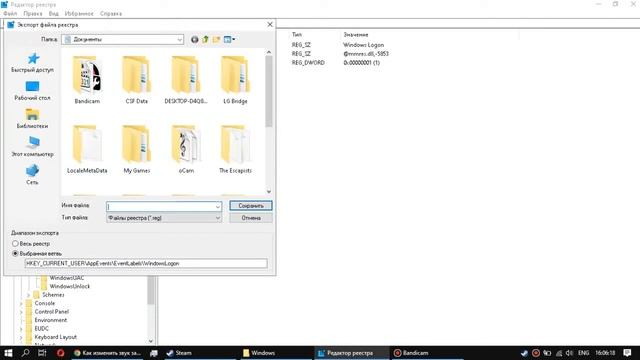Select the Environment tree item

point(51,320)
